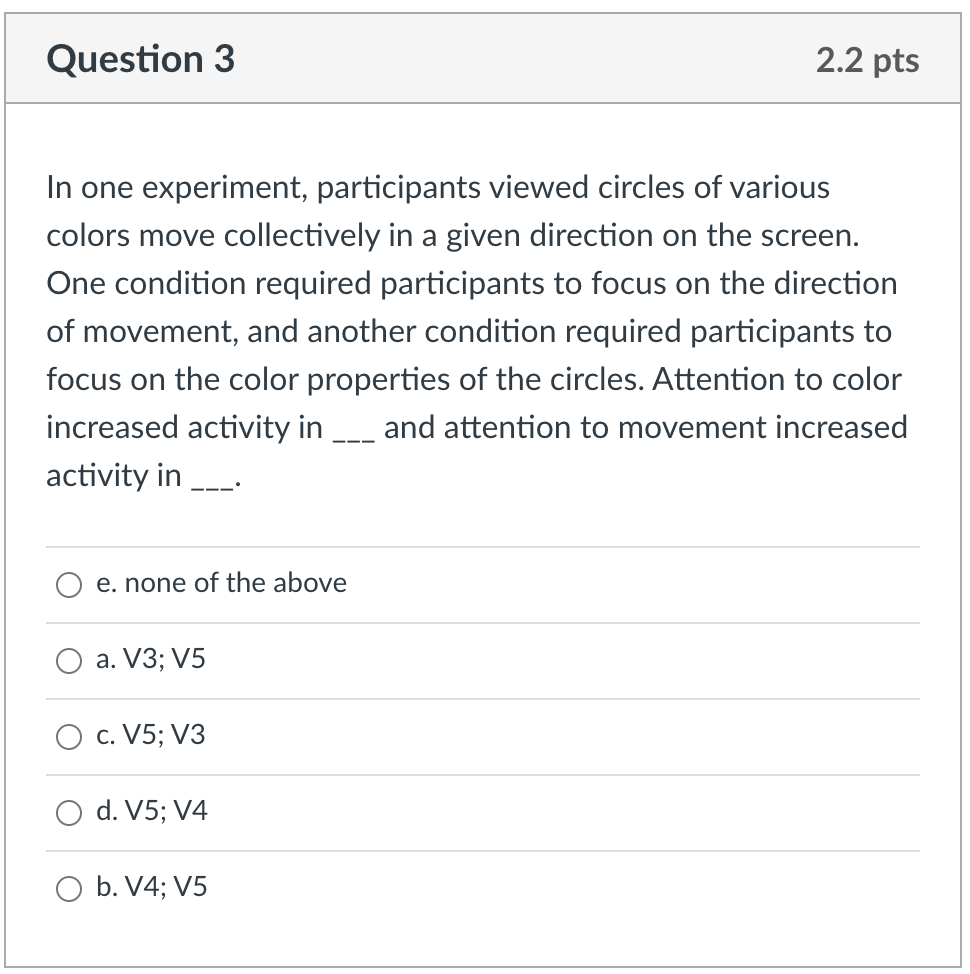Select the 'b. V4; V5' radio button
Screen dimensions: 970x974
coord(69,888)
